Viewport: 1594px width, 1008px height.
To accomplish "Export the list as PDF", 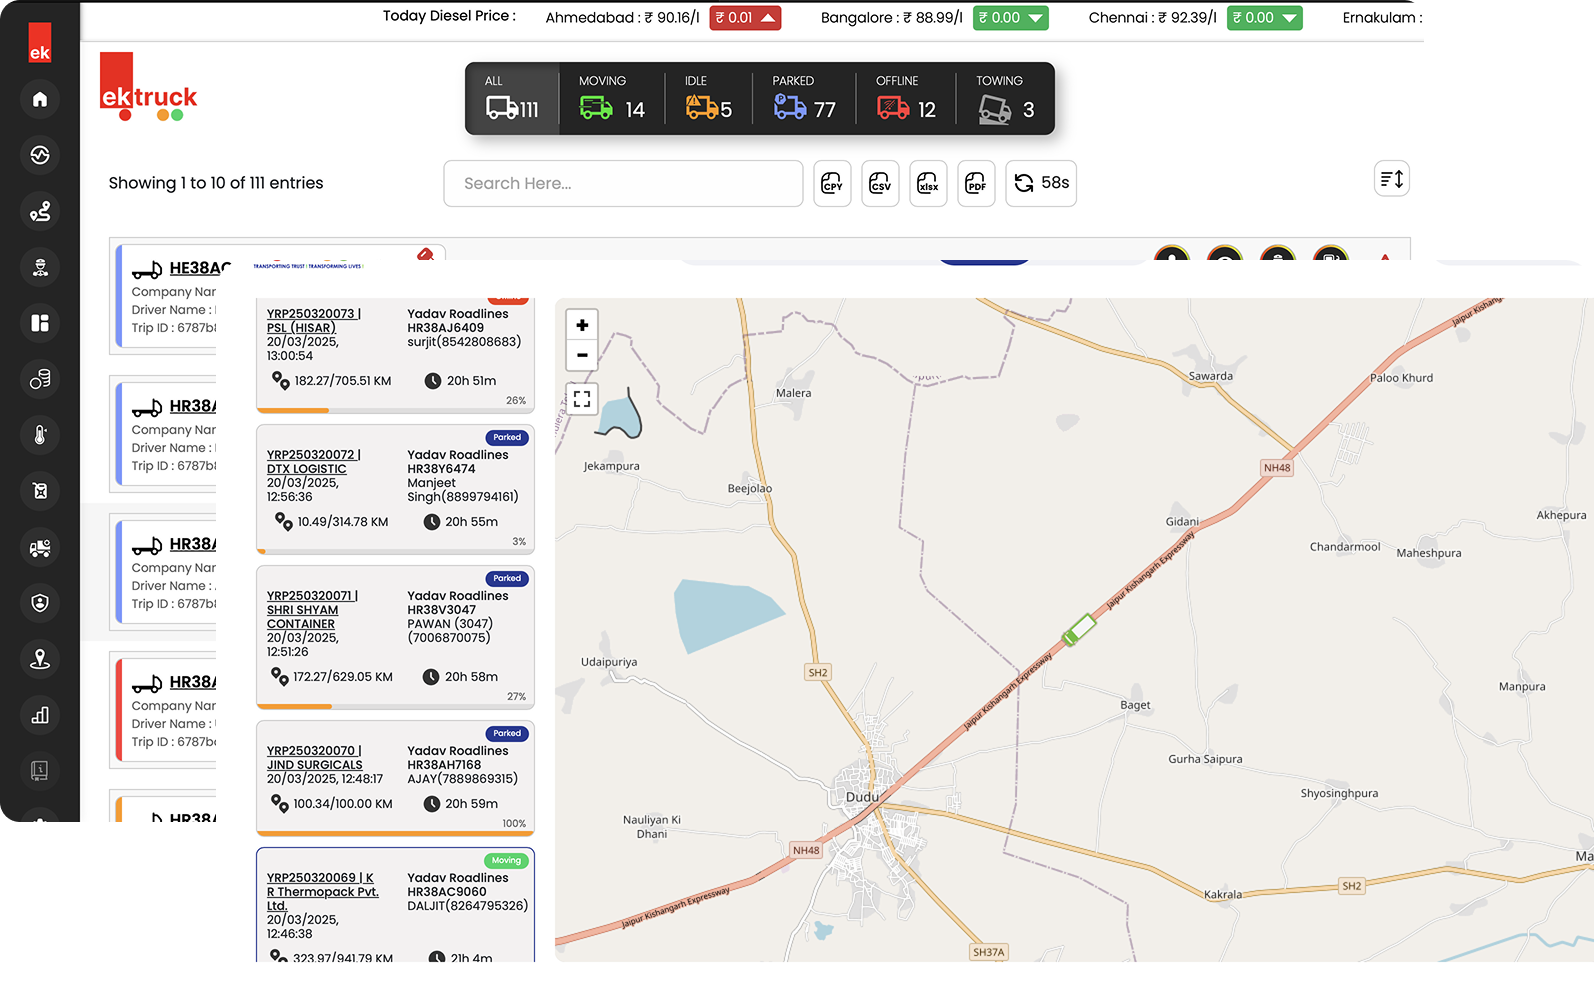I will tap(976, 184).
